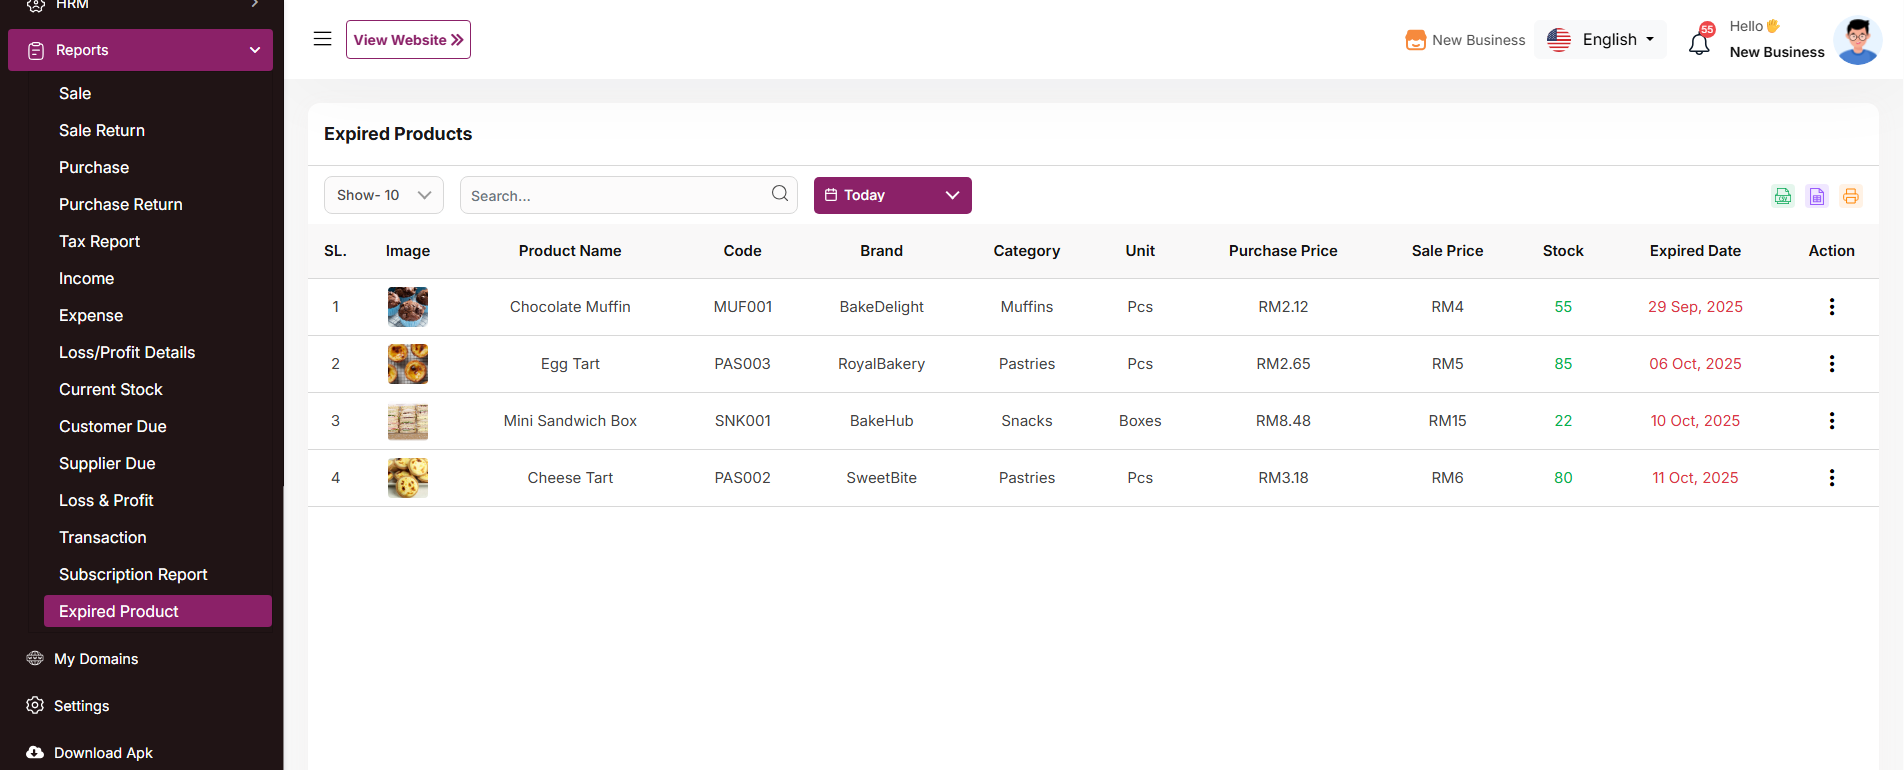Viewport: 1904px width, 770px height.
Task: Open action menu for Cheese Tart
Action: coord(1831,478)
